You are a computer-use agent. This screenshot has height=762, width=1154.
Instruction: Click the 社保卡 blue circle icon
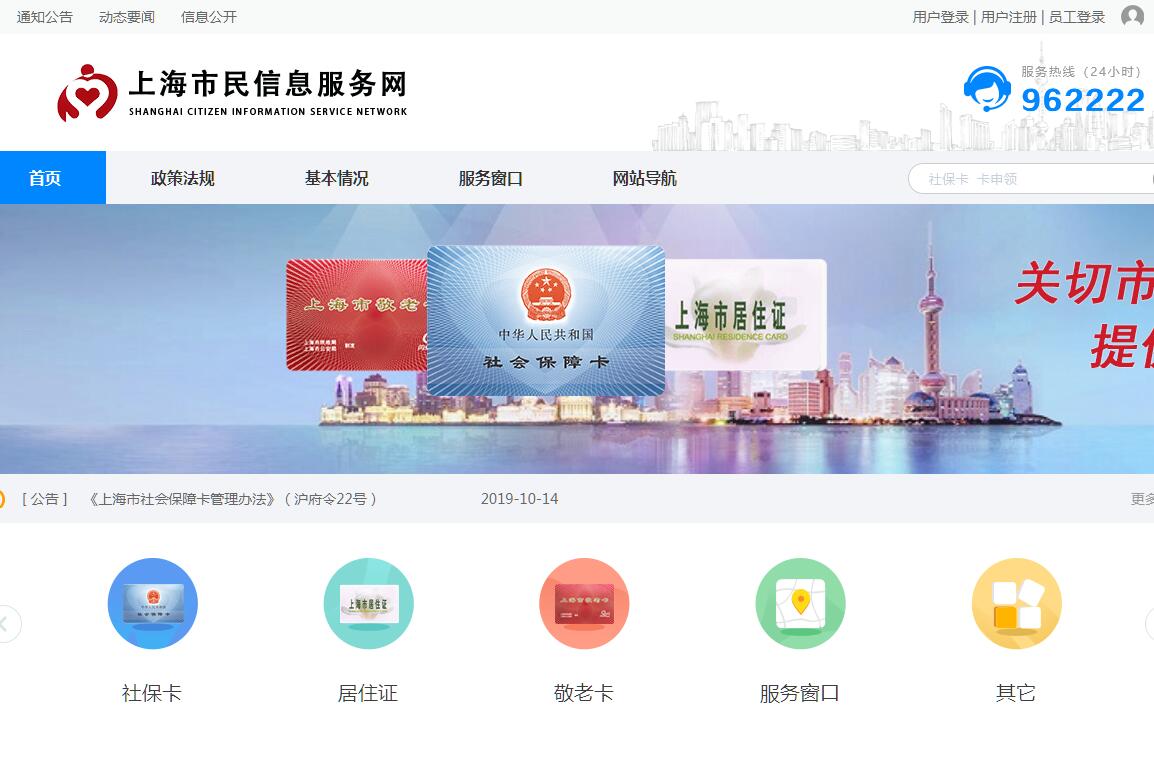click(152, 603)
